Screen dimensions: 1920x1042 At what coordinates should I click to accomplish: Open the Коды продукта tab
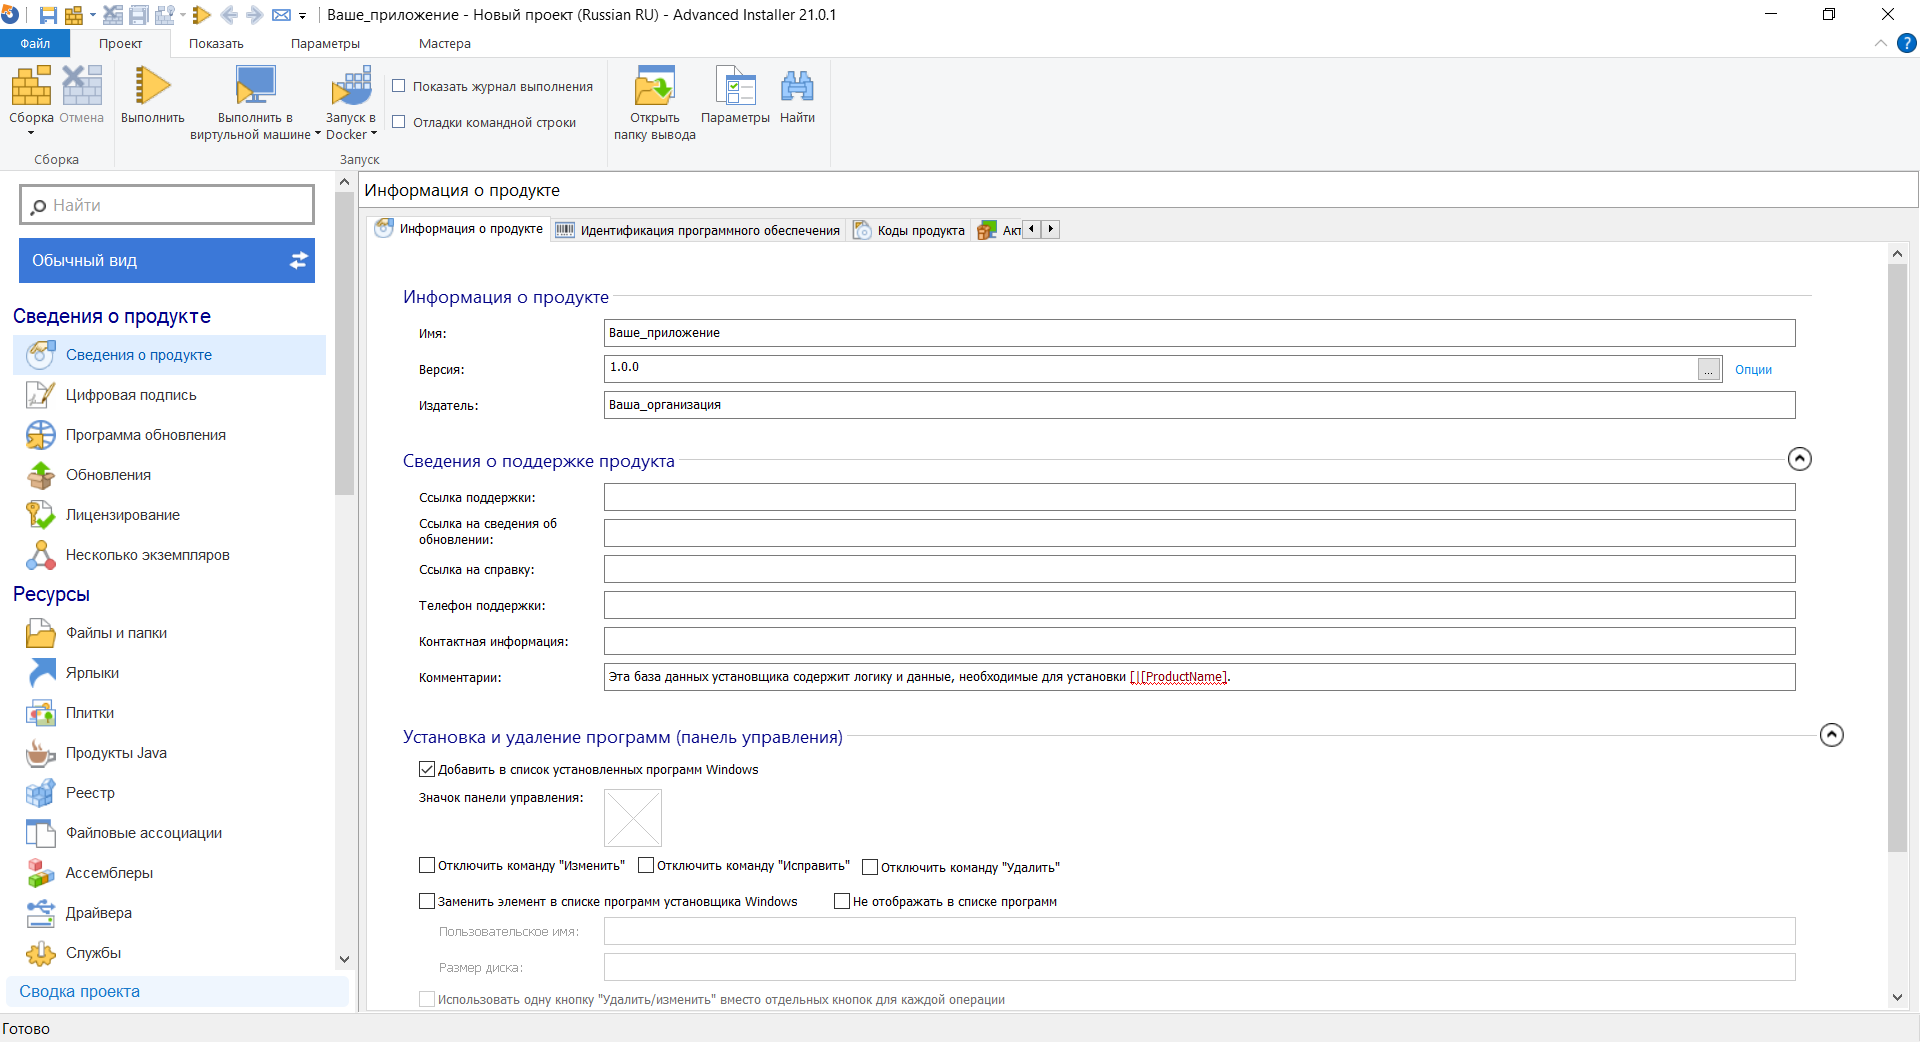pyautogui.click(x=910, y=230)
